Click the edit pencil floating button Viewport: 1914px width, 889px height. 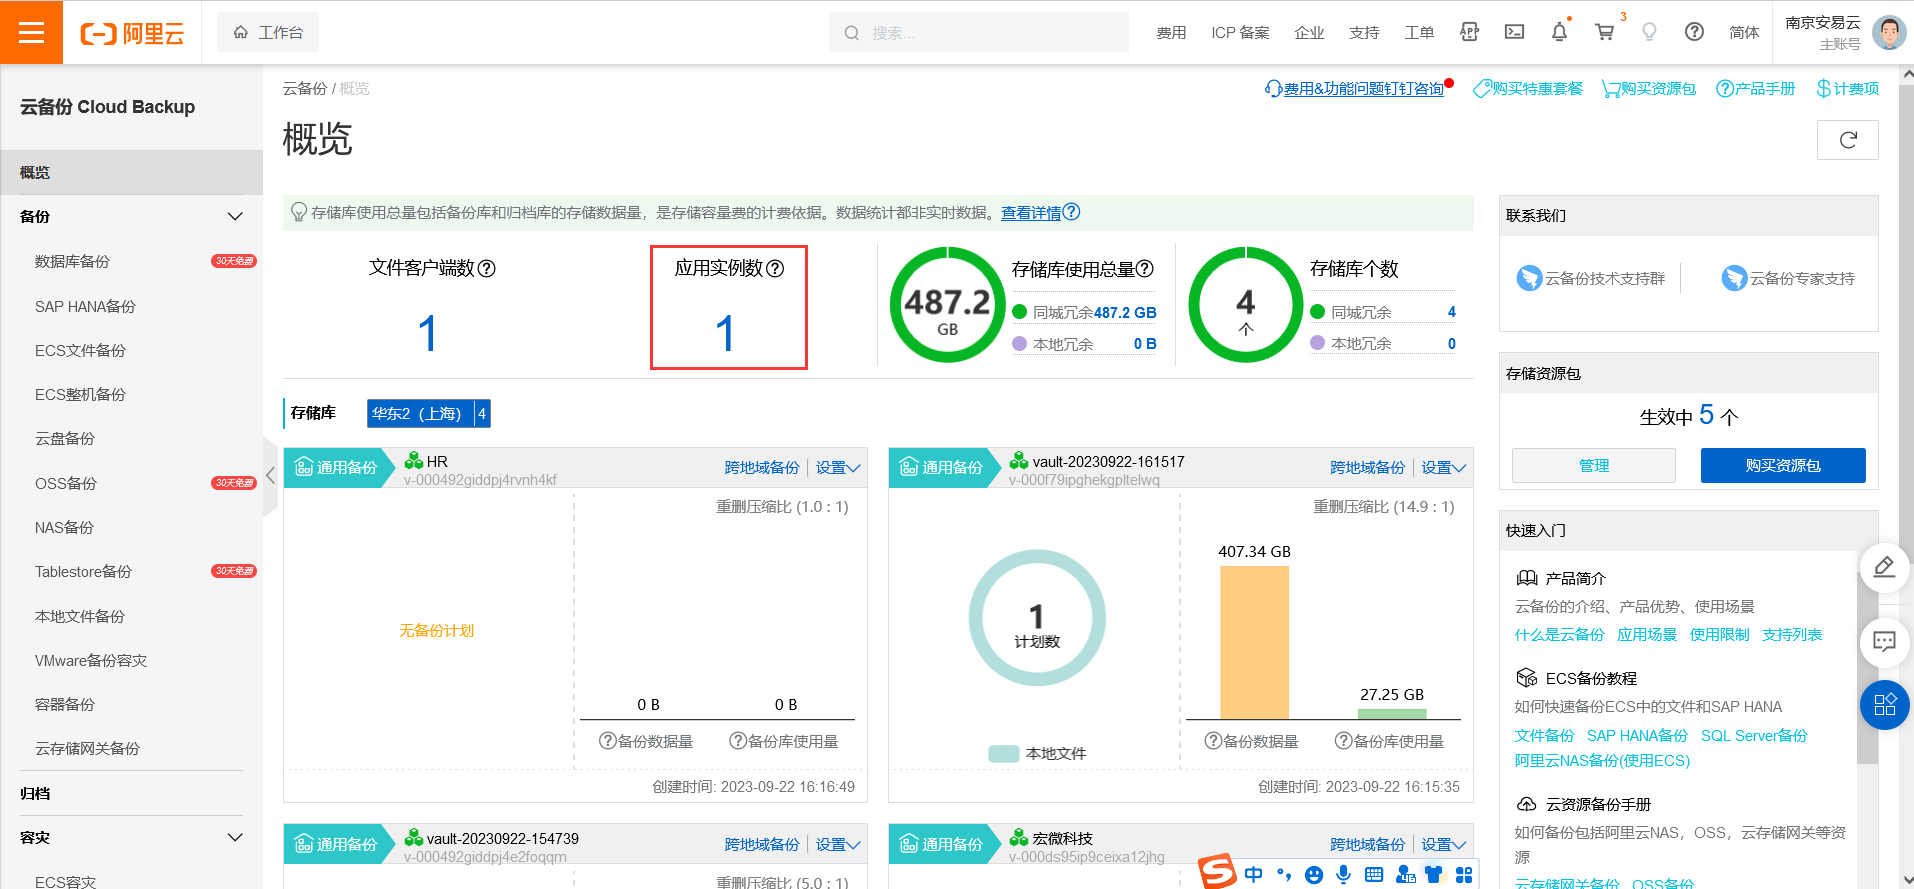(1884, 568)
